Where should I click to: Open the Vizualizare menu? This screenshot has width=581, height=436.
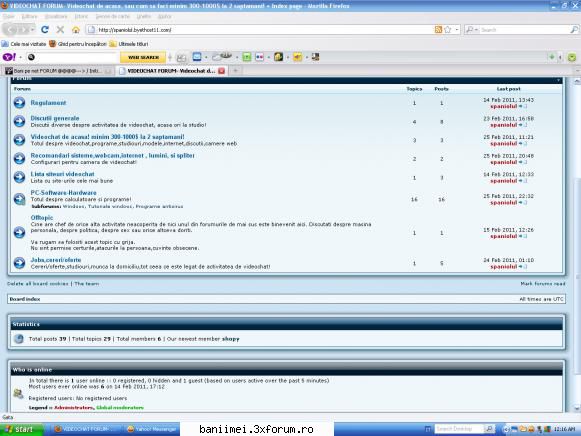point(56,17)
